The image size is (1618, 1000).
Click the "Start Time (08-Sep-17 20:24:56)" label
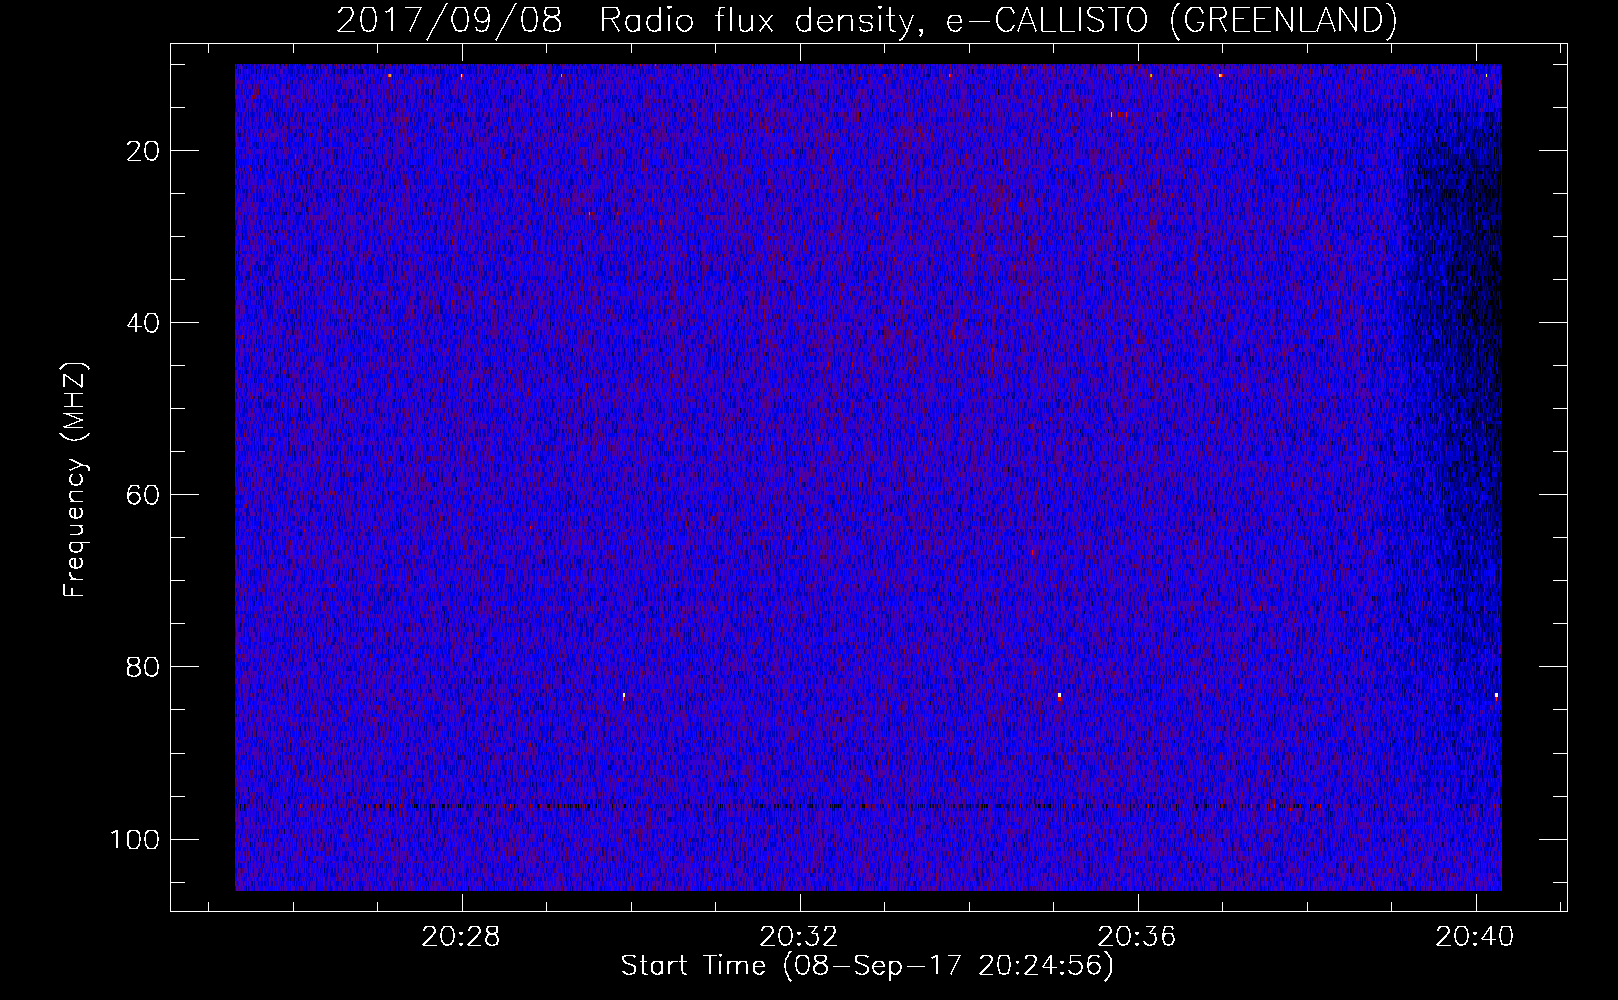(x=867, y=966)
